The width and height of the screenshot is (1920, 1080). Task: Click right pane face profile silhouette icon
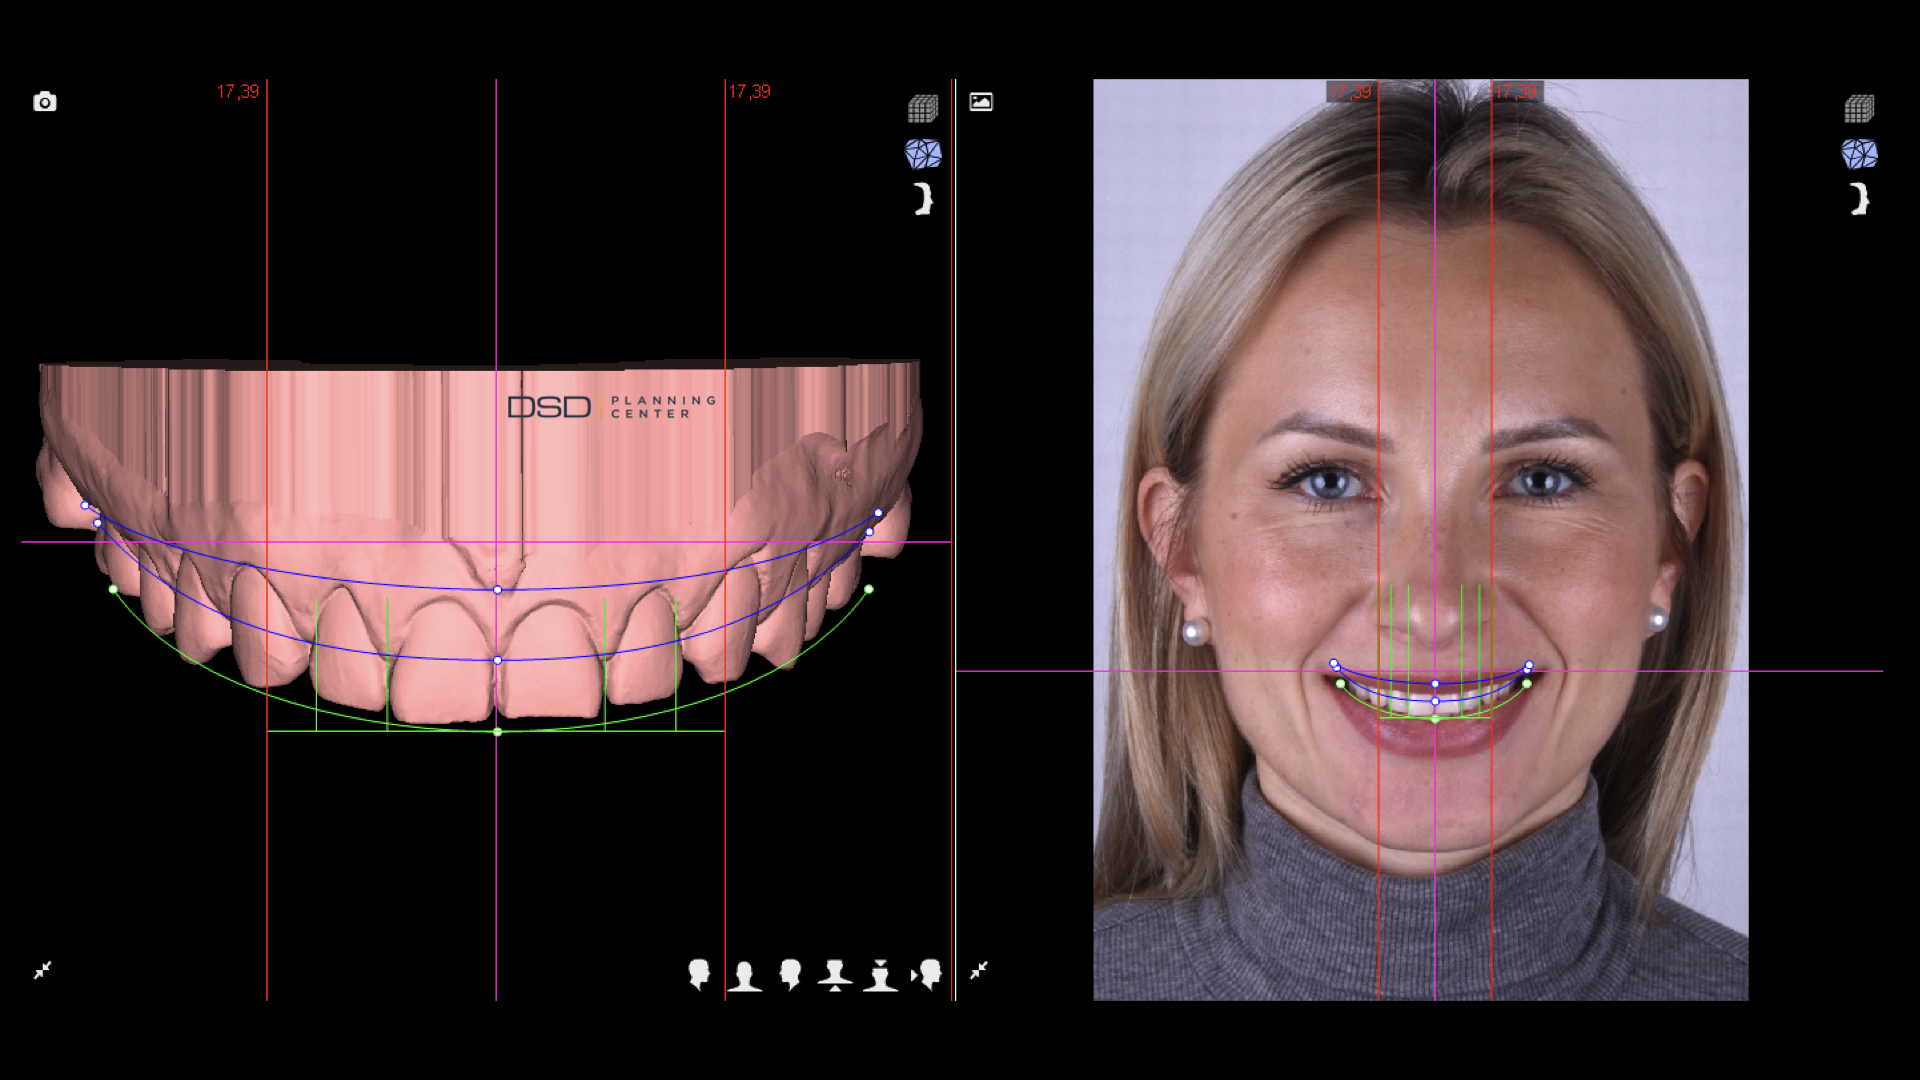point(1859,199)
